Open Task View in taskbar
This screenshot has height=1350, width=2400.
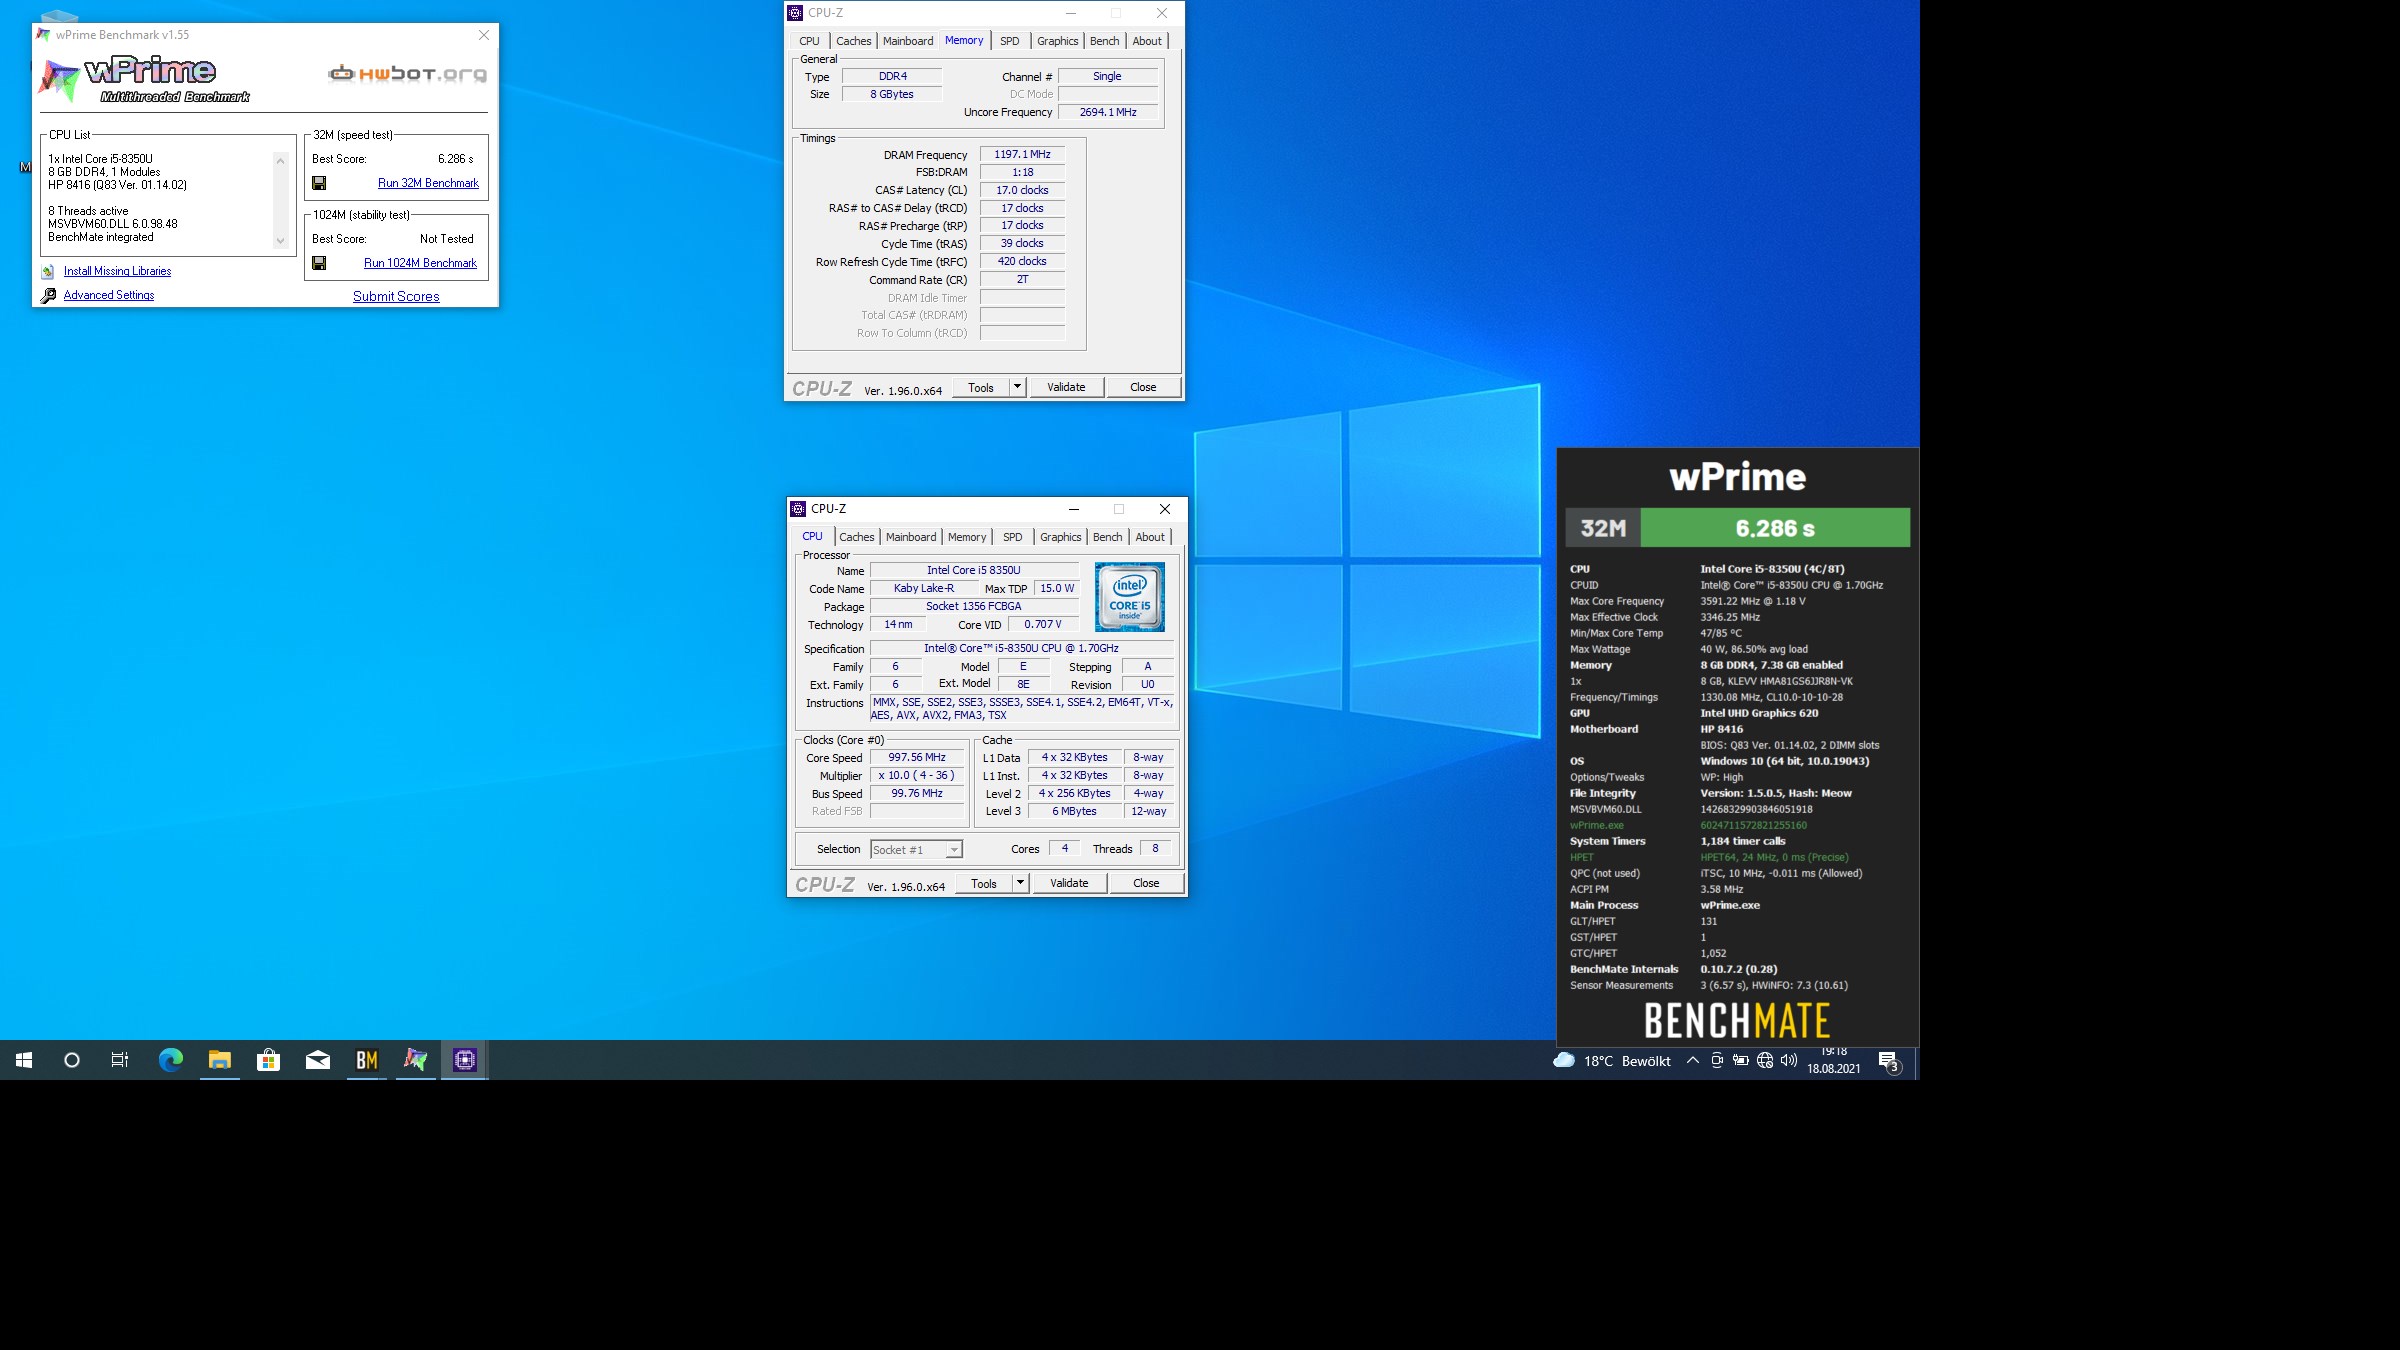[x=120, y=1060]
